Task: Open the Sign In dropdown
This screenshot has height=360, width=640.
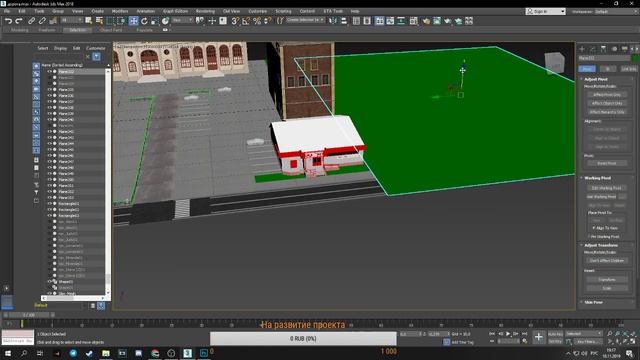Action: pos(546,11)
